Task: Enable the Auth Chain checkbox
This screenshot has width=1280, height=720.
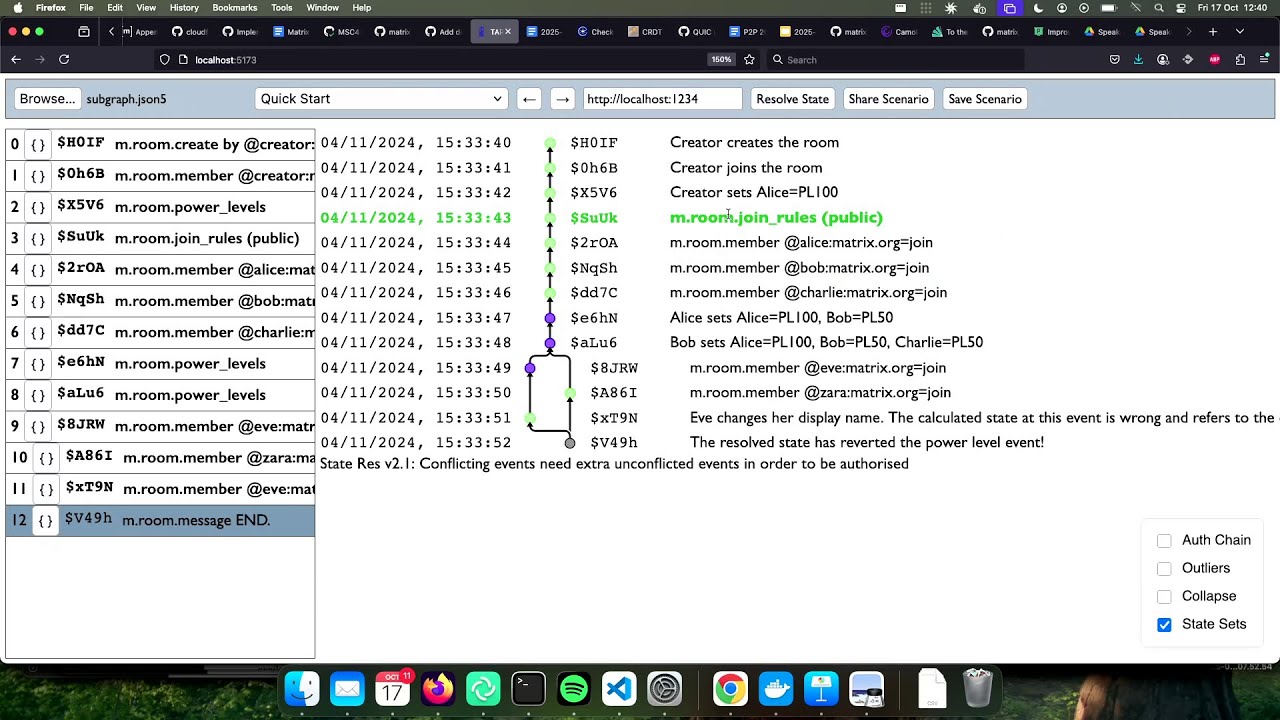Action: click(1164, 541)
